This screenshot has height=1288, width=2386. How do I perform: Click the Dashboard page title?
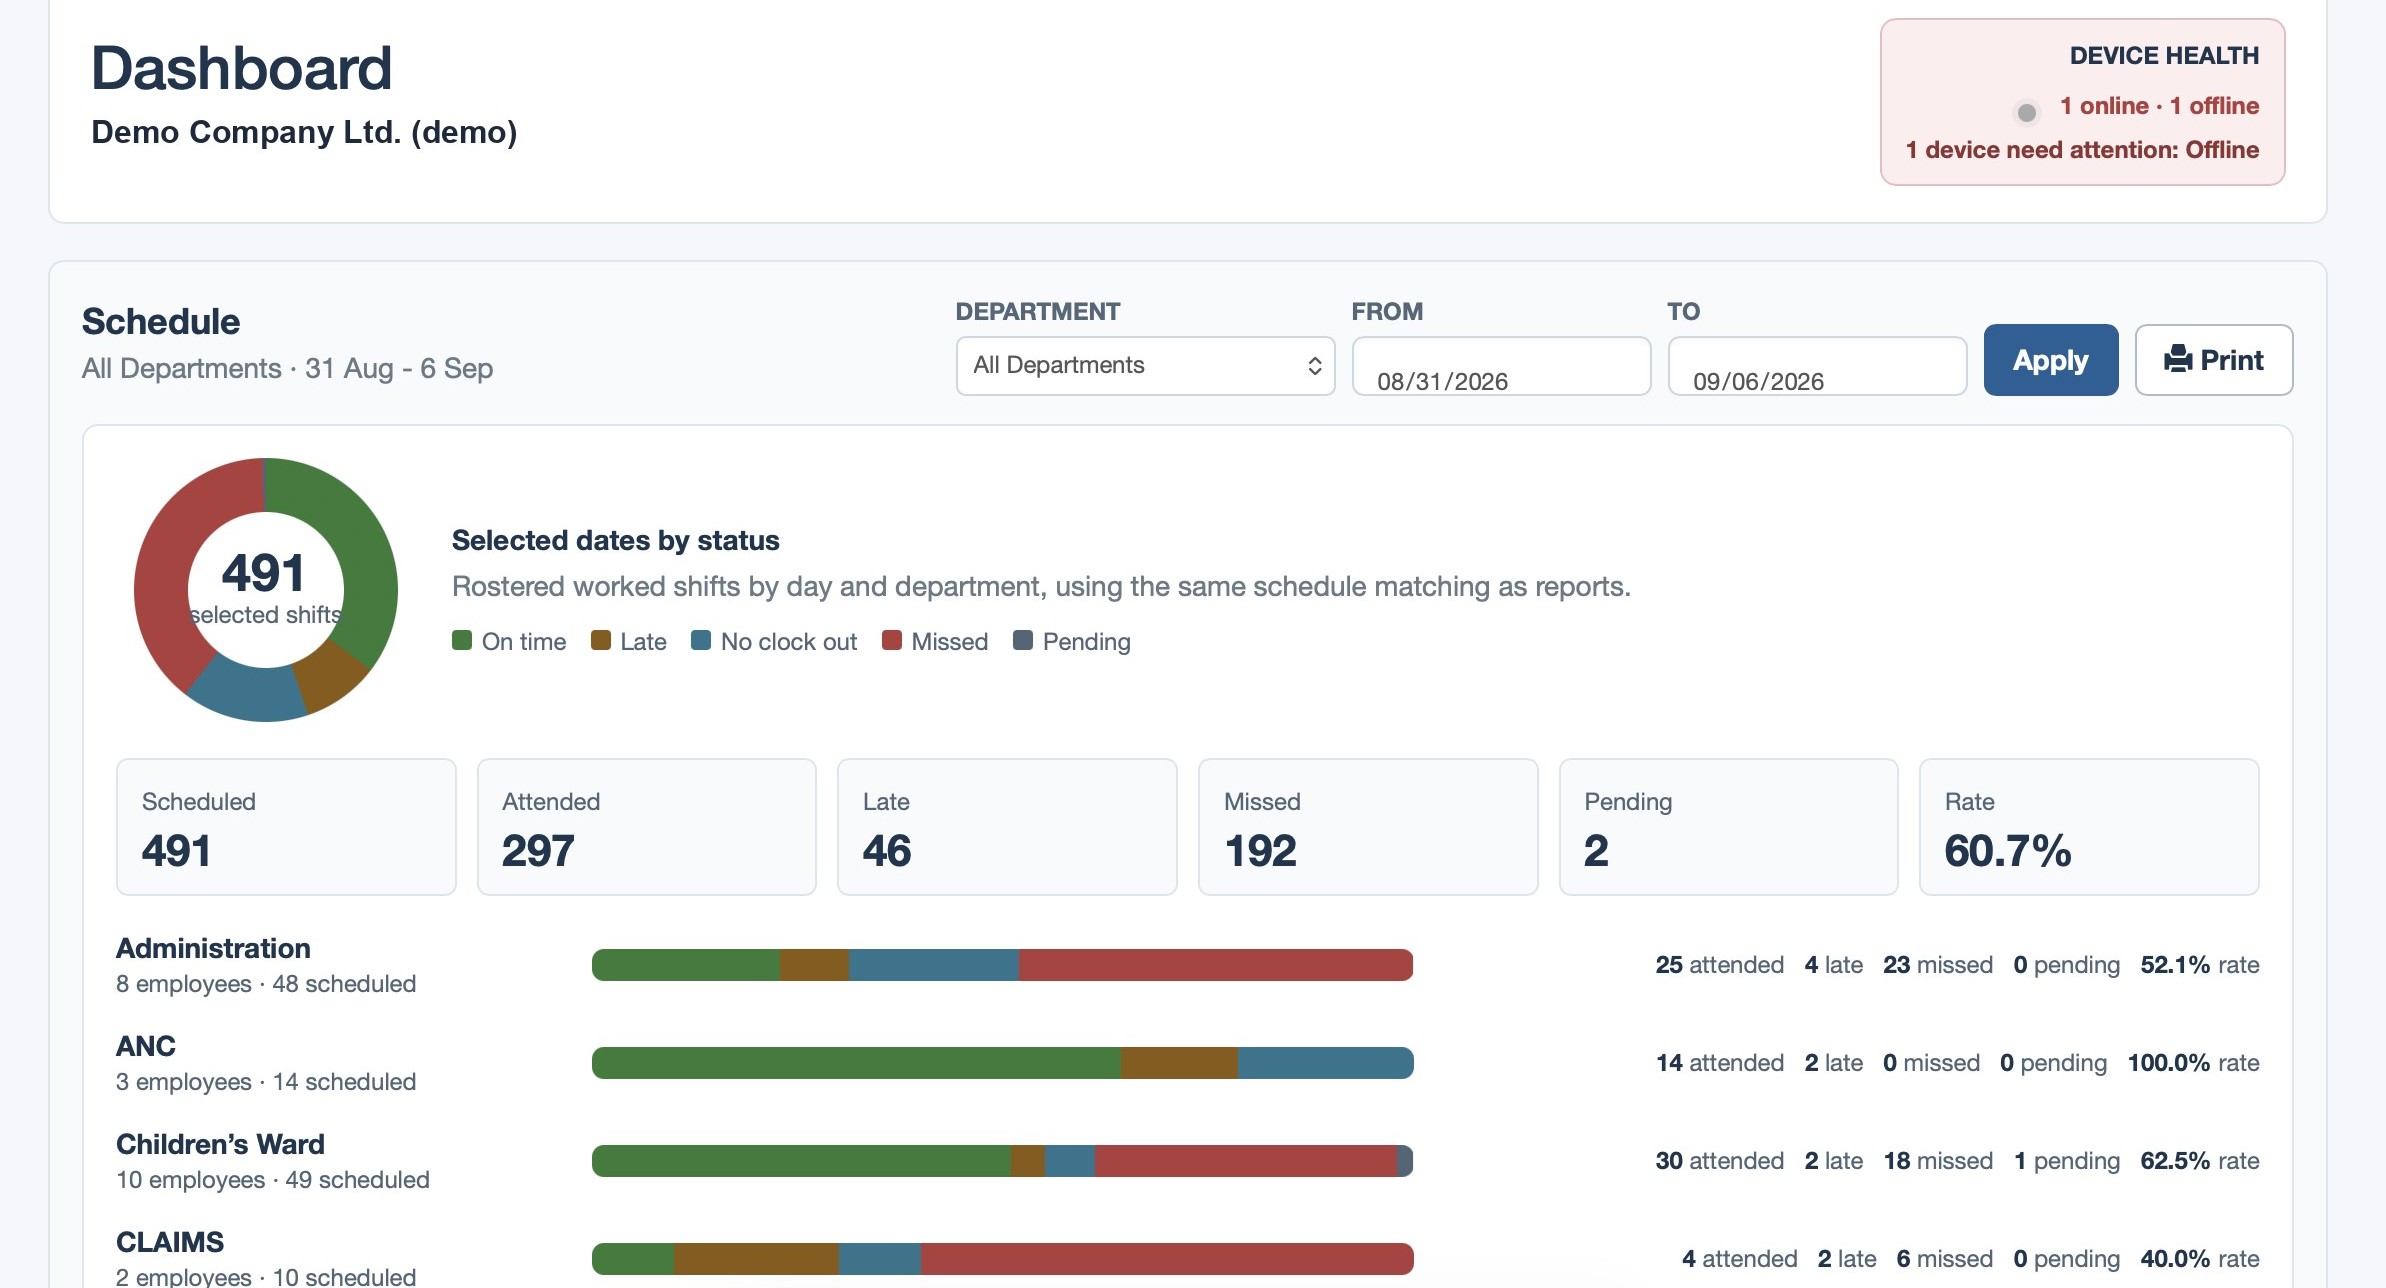pyautogui.click(x=241, y=68)
